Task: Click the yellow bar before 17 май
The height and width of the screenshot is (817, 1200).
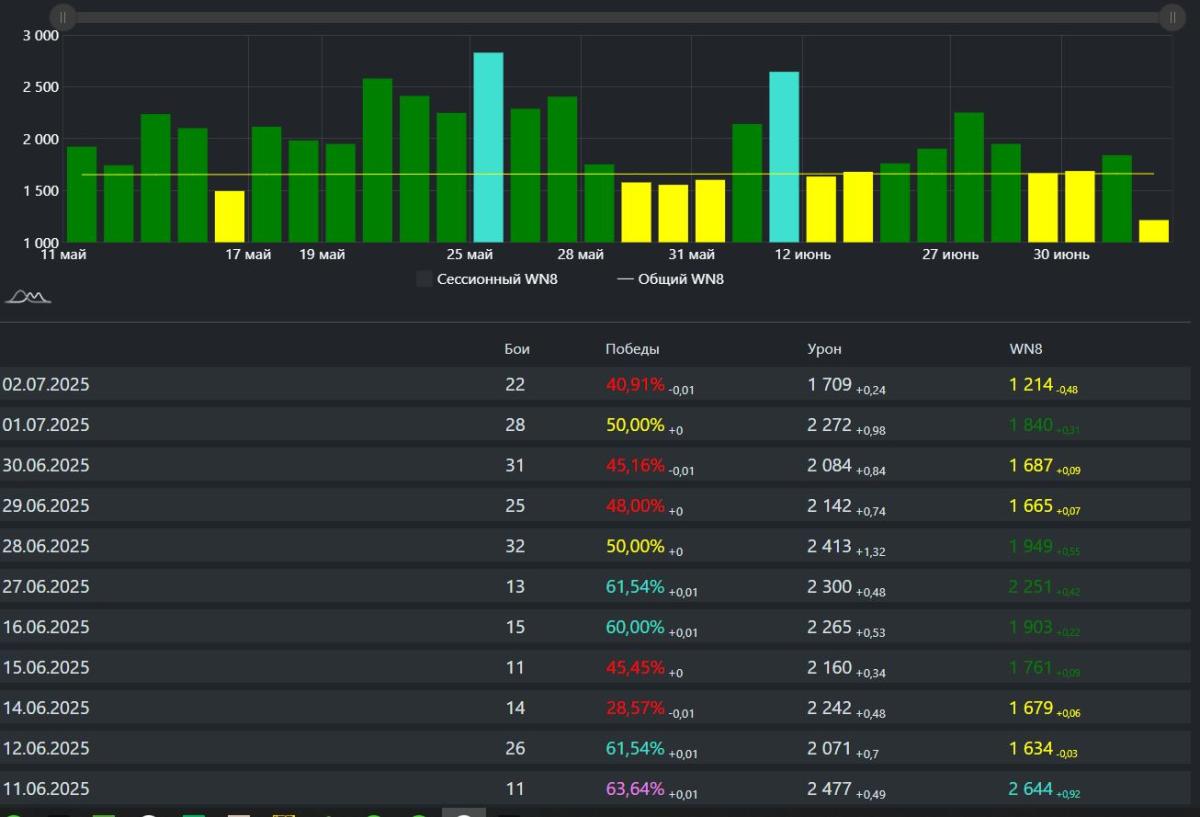Action: (229, 216)
